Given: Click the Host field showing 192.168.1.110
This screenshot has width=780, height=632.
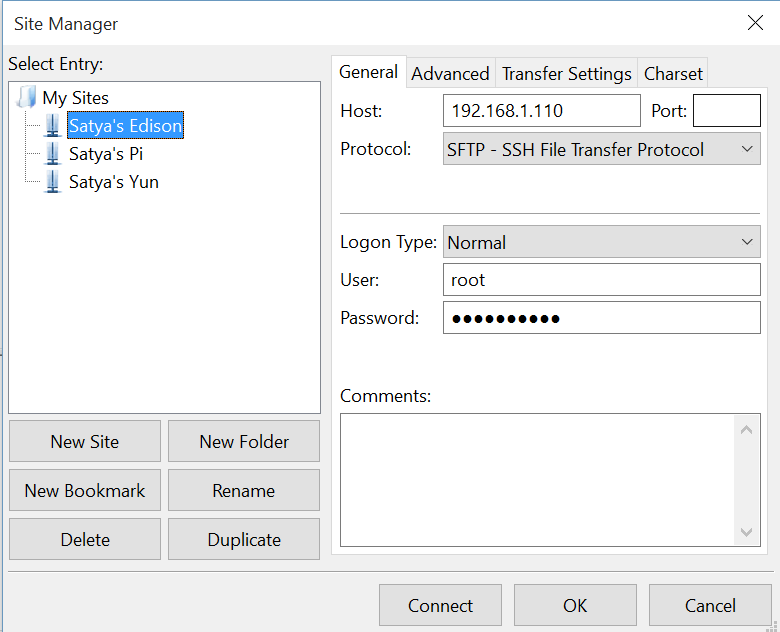Looking at the screenshot, I should (x=542, y=110).
